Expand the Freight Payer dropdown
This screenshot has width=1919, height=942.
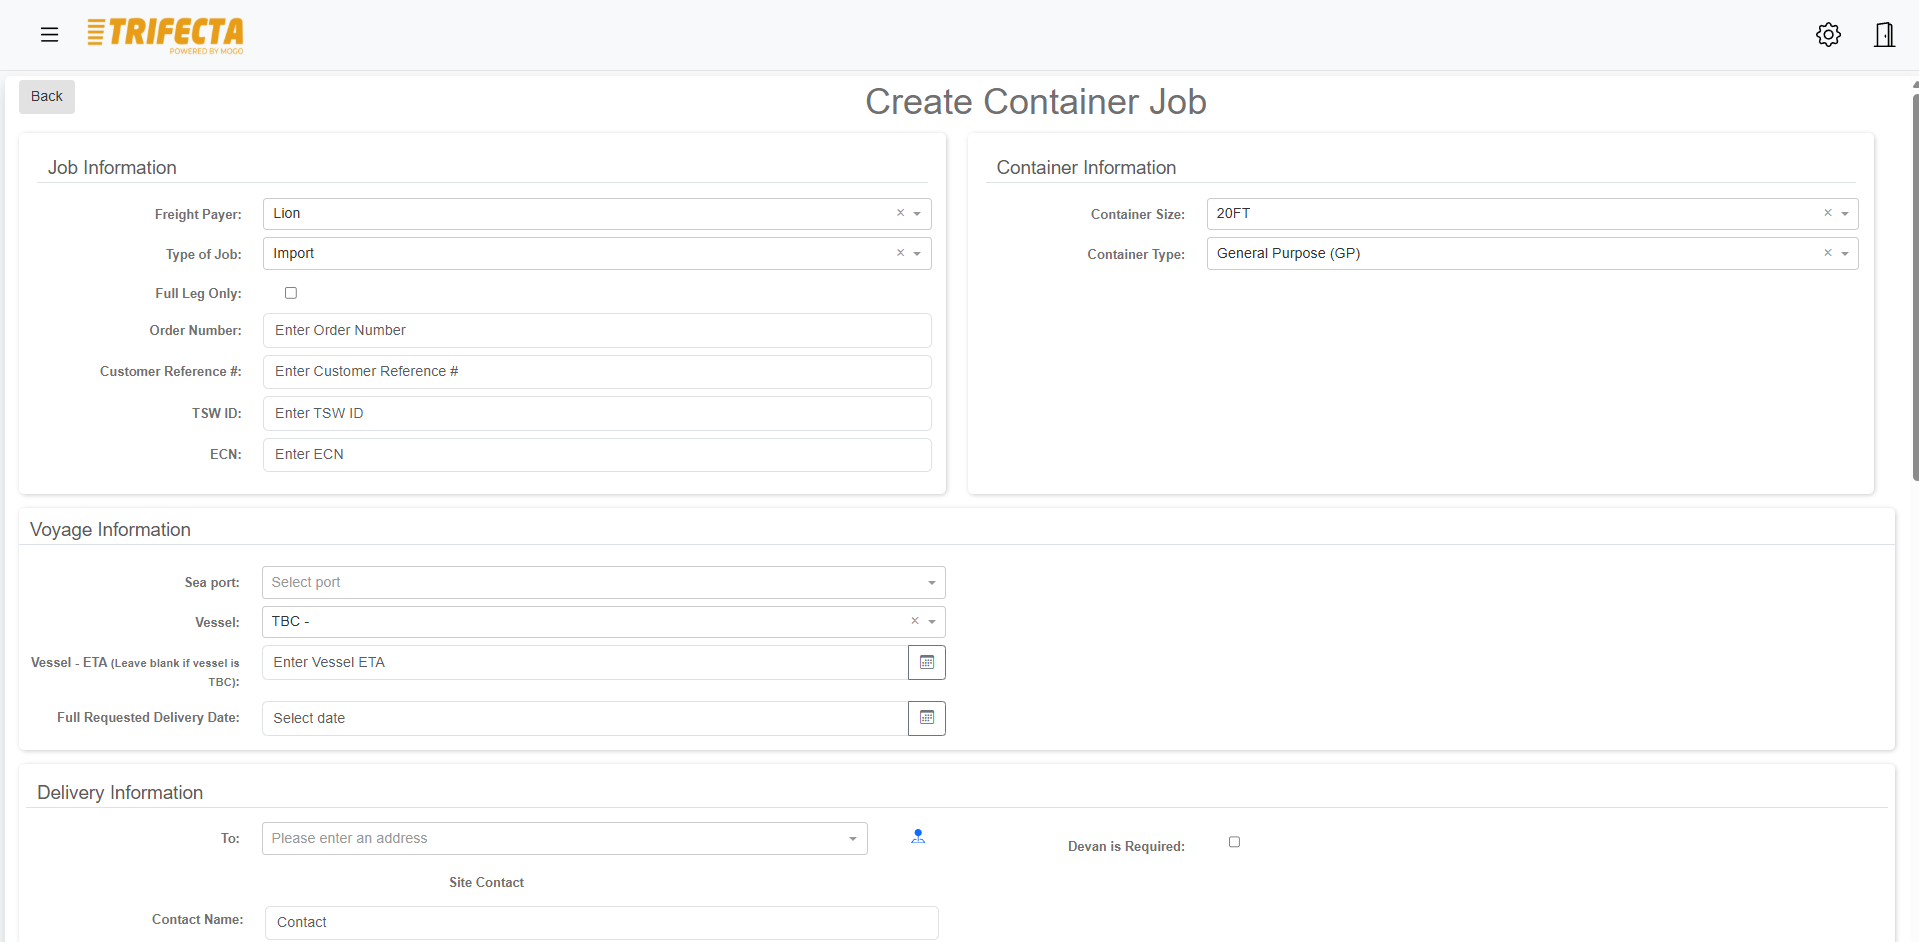click(x=917, y=214)
